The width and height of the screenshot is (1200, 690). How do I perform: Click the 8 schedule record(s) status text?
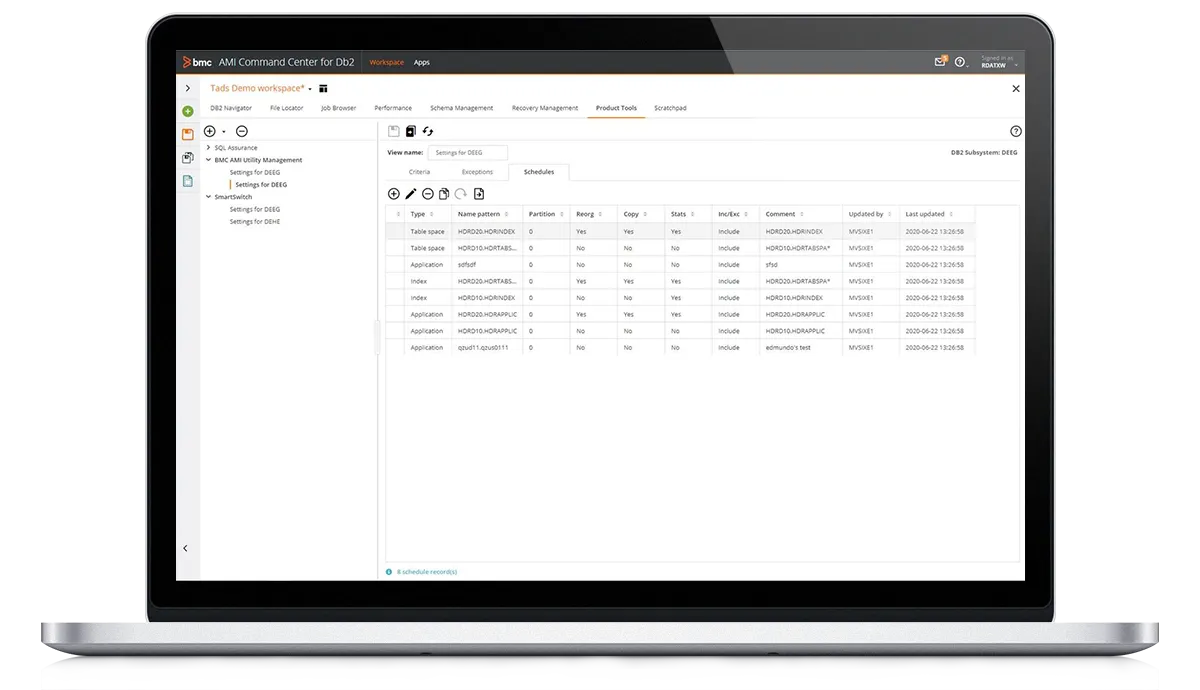pyautogui.click(x=427, y=572)
